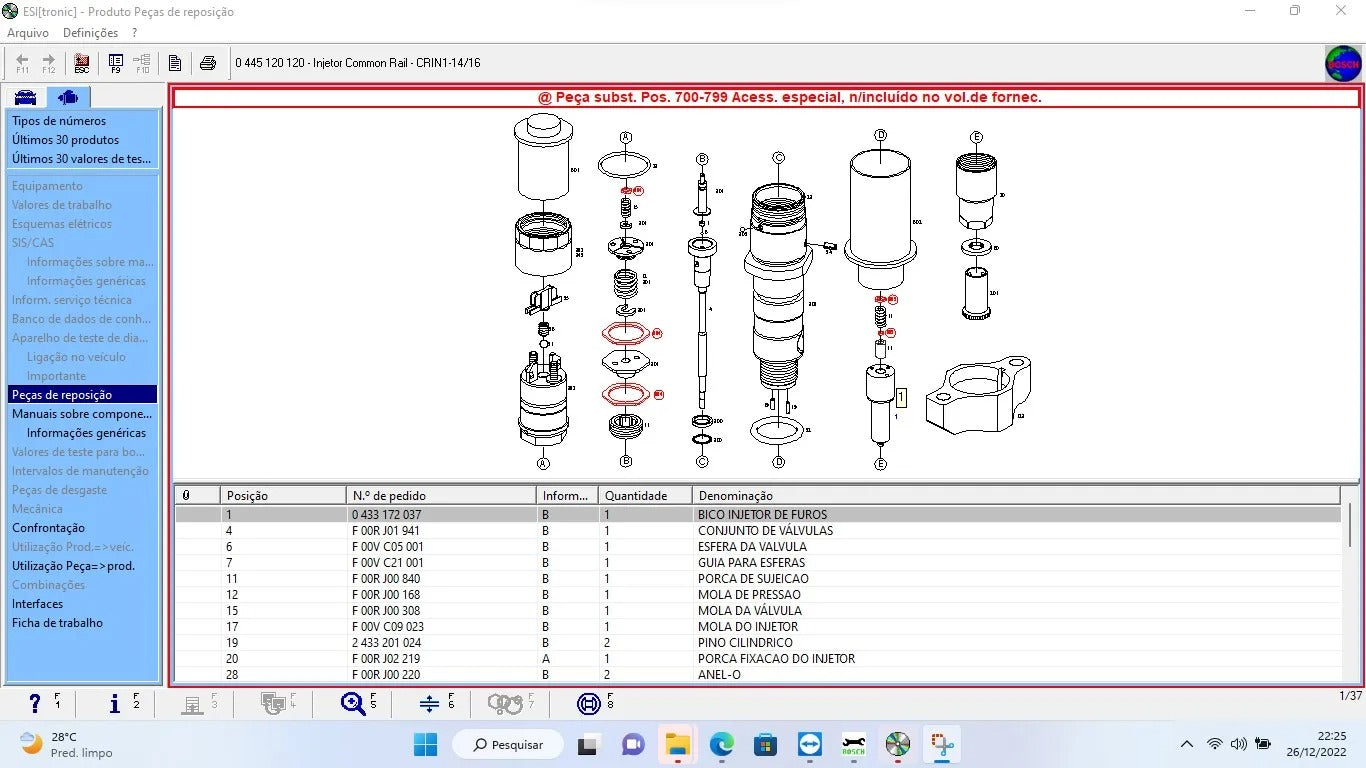This screenshot has width=1366, height=768.
Task: Open the Arquivo menu
Action: [x=28, y=33]
